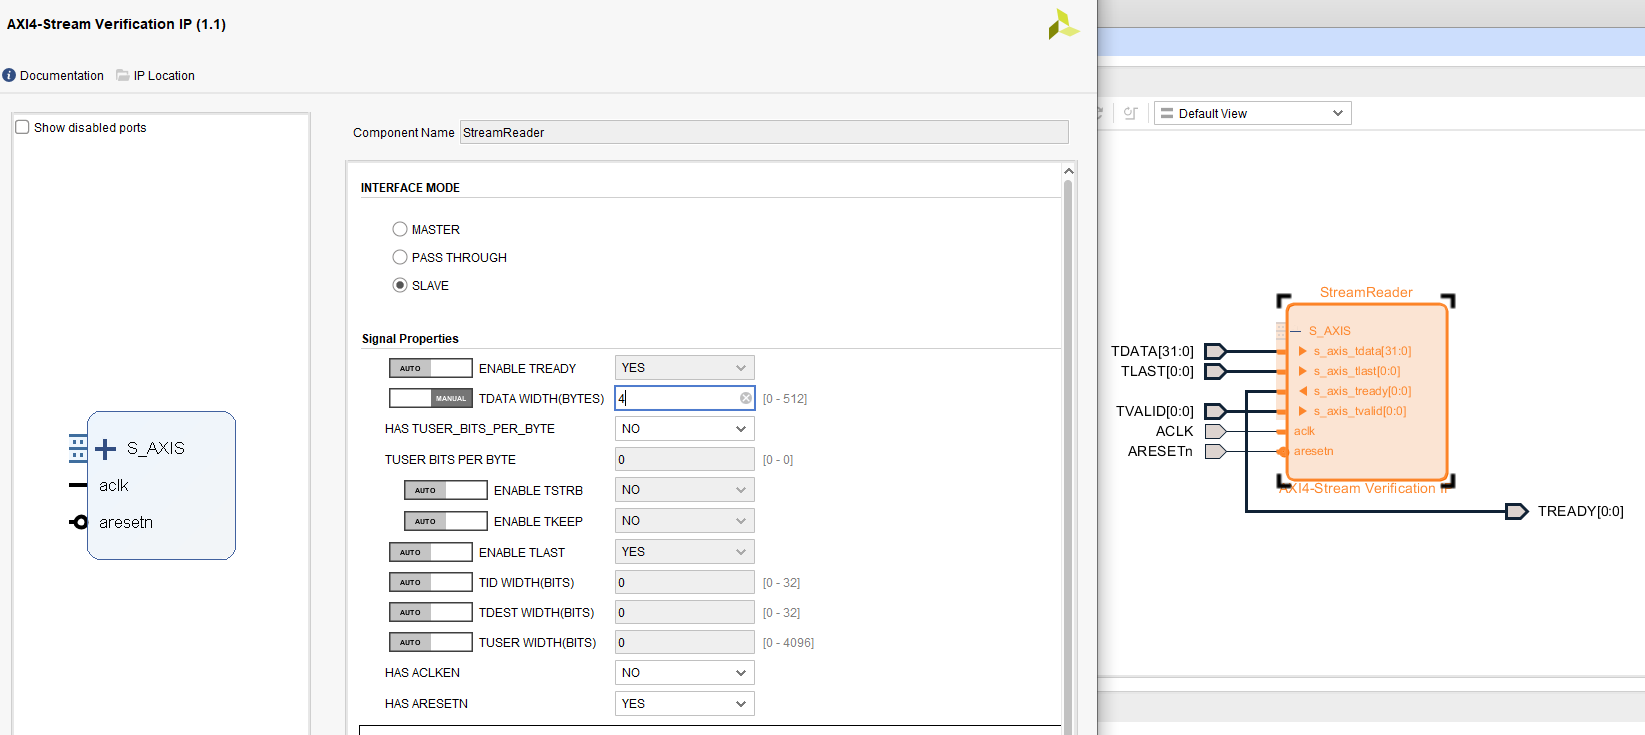
Task: Open HAS ACLKEN dropdown
Action: pyautogui.click(x=684, y=673)
